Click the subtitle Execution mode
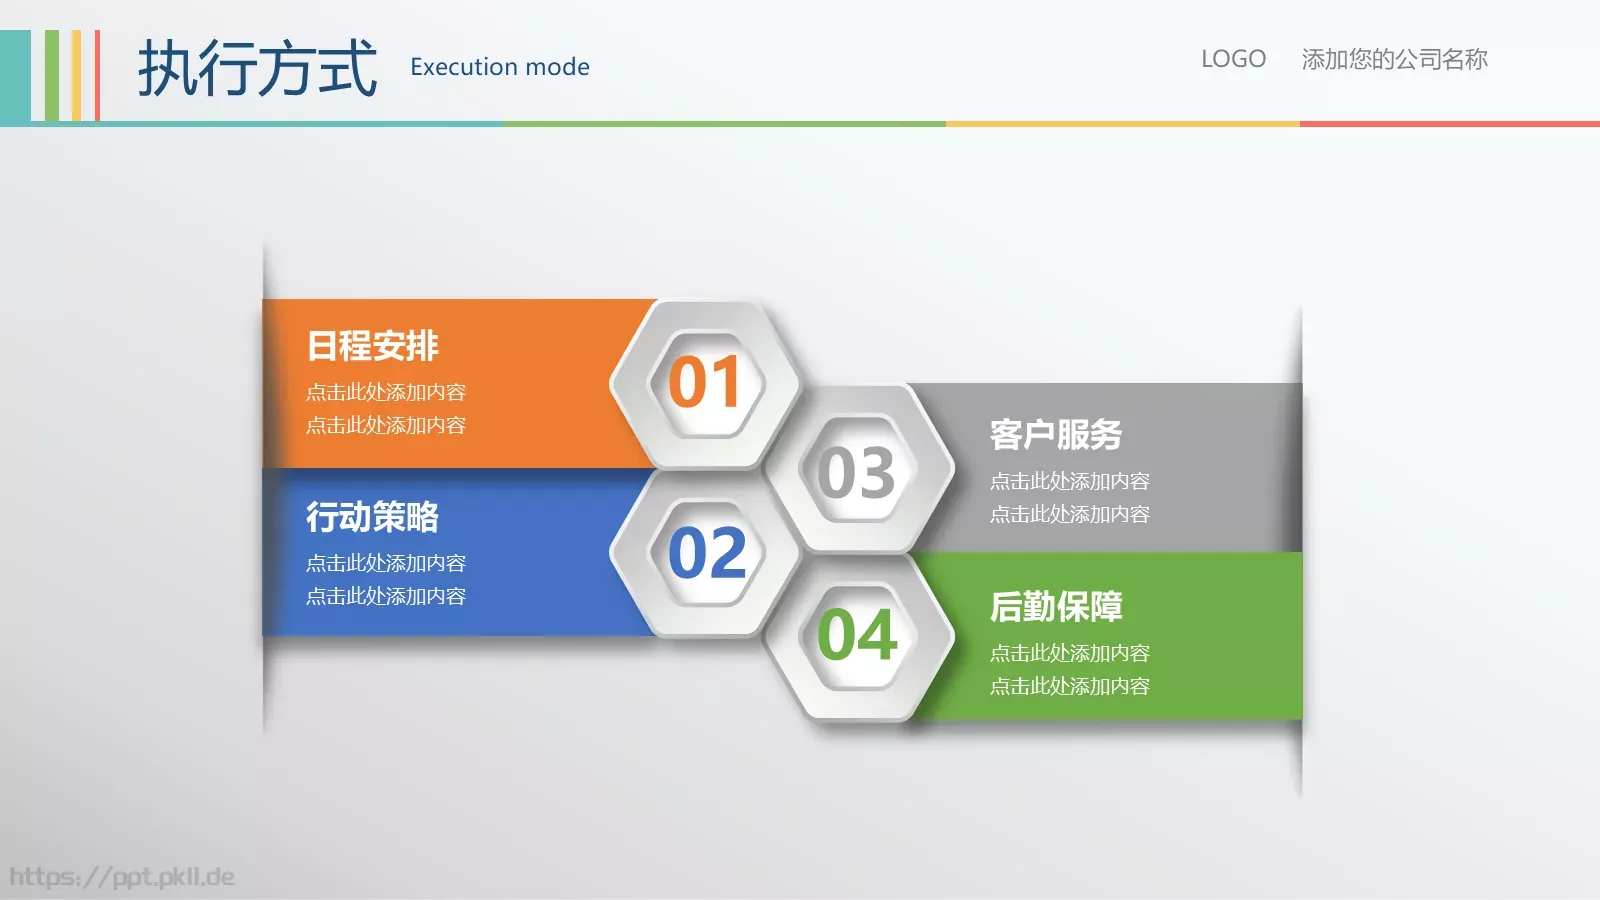 500,67
